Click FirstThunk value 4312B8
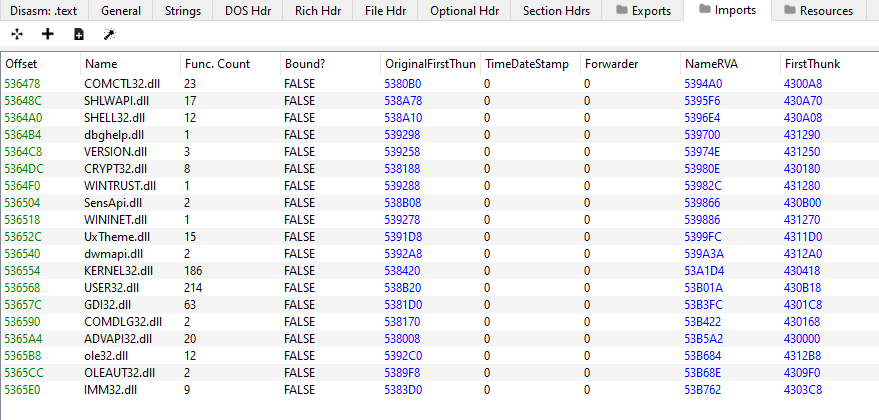Image resolution: width=879 pixels, height=420 pixels. (802, 356)
